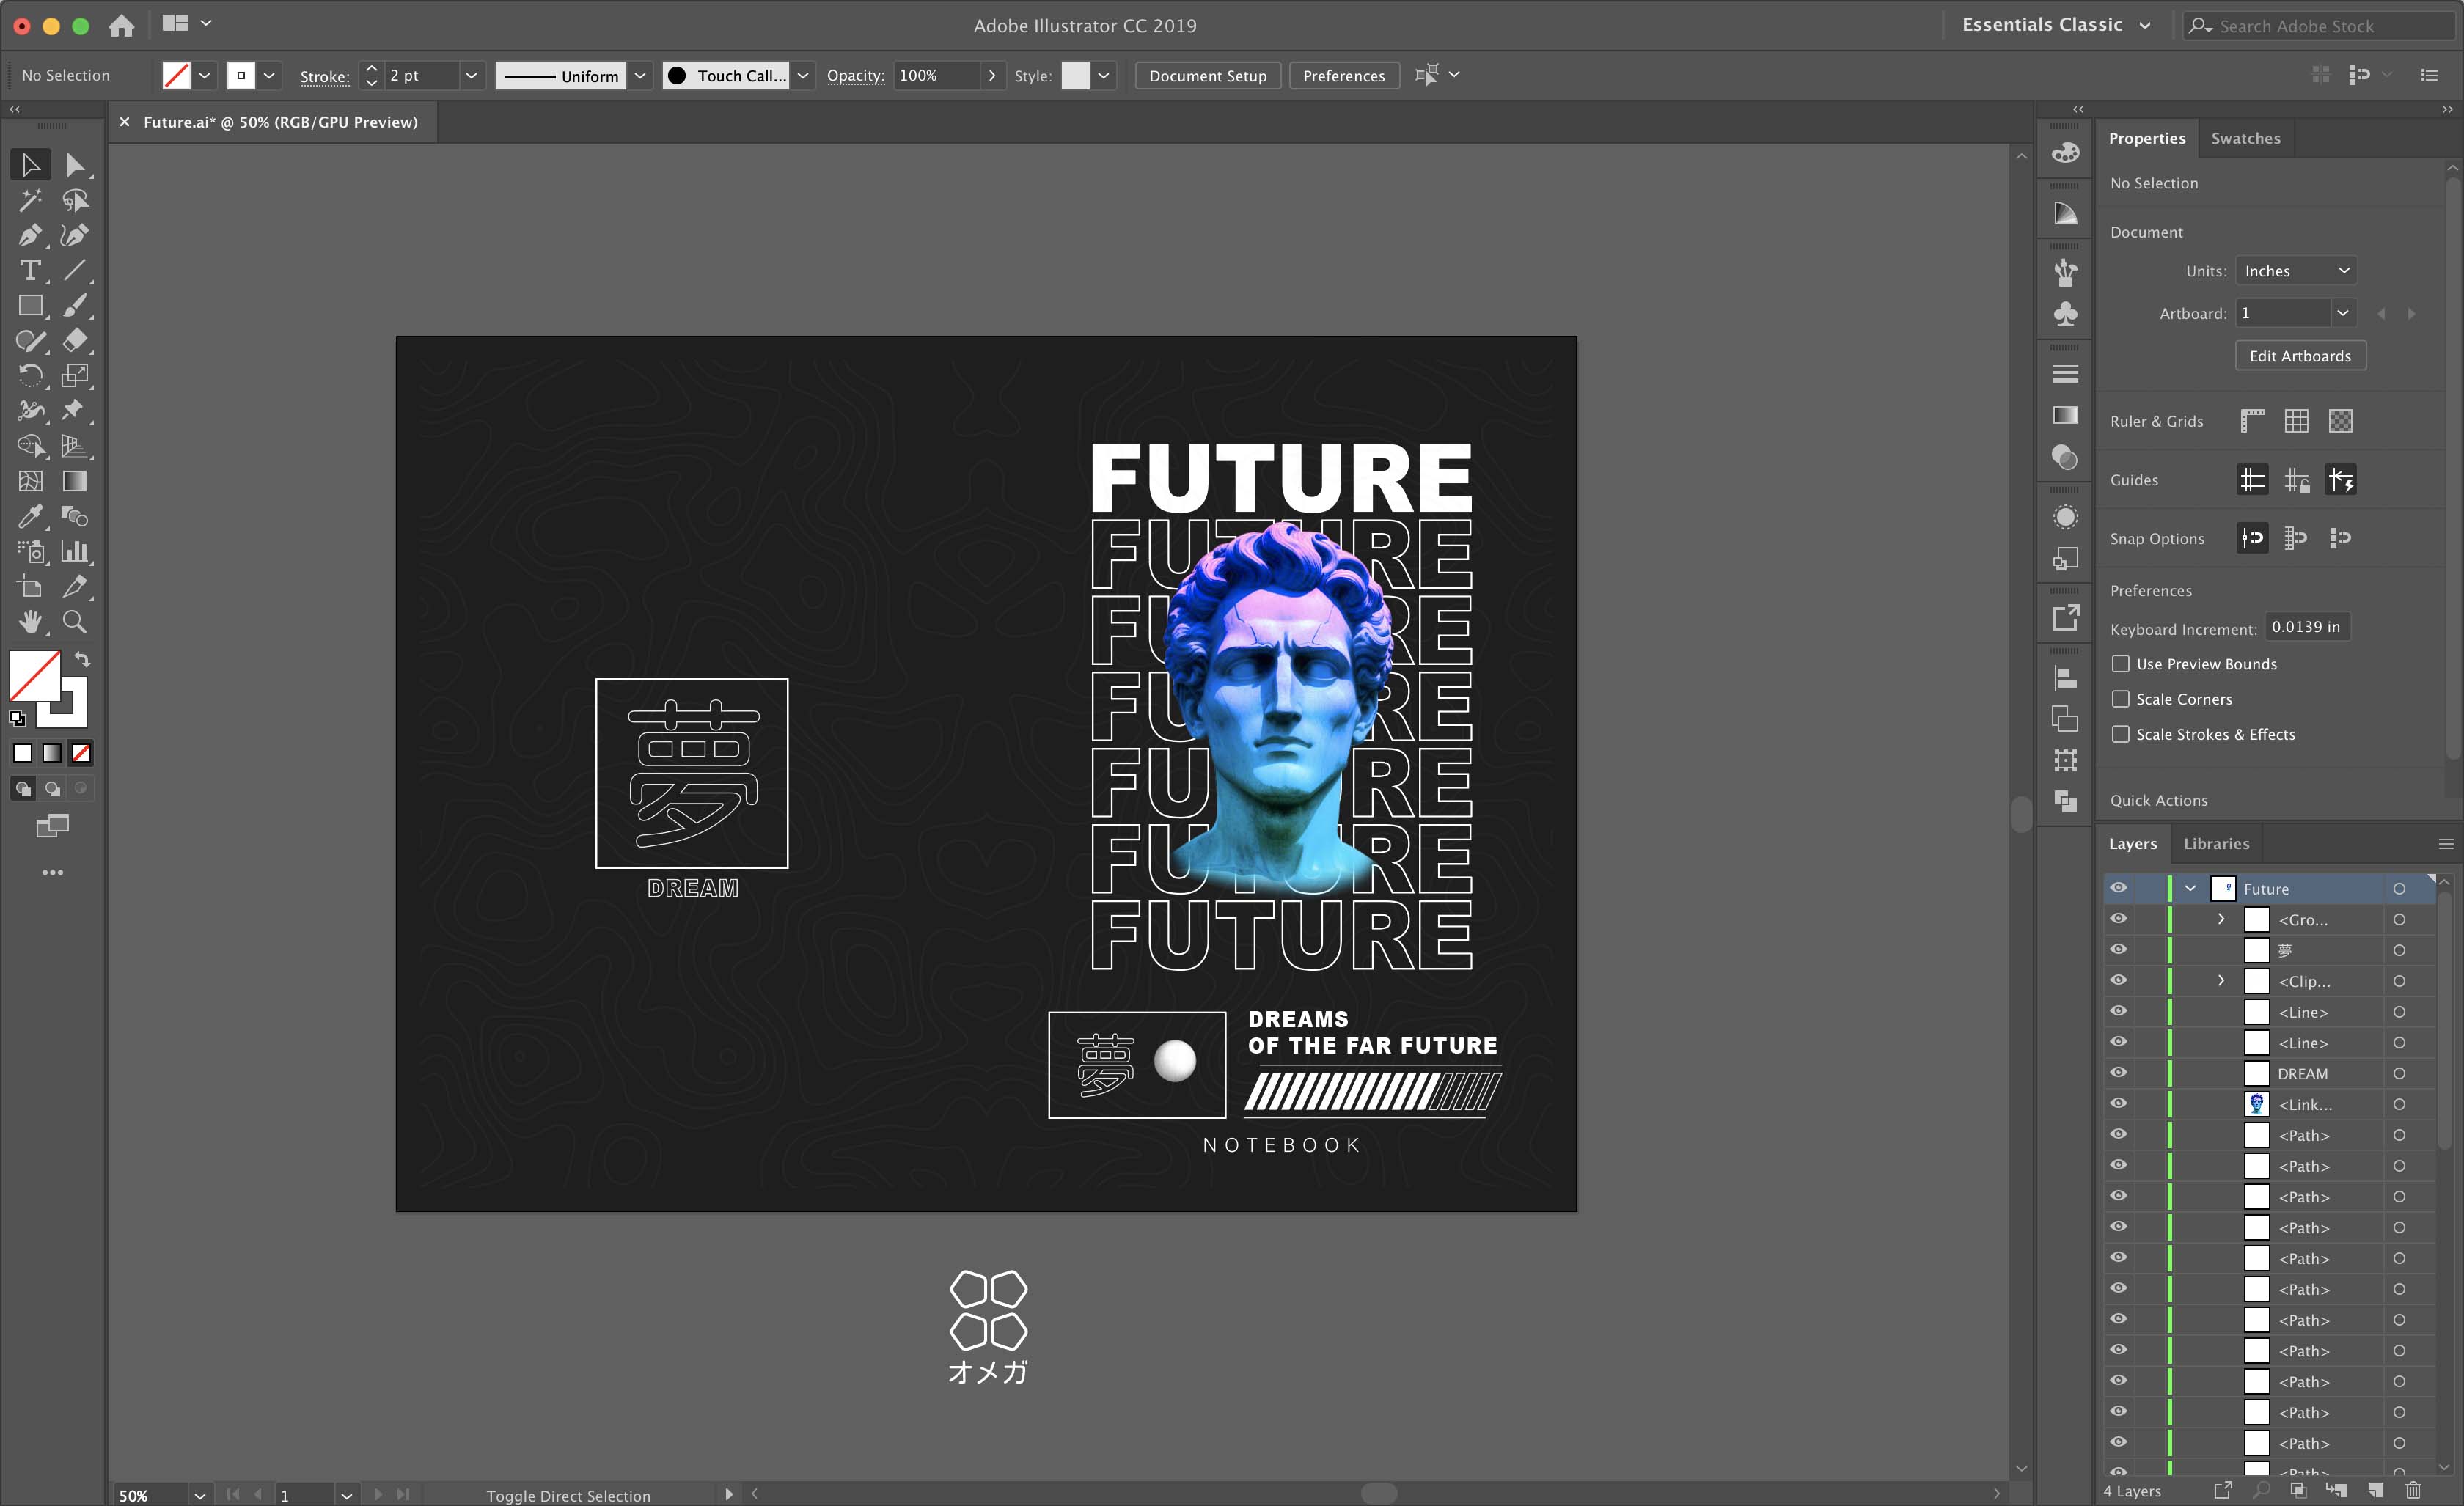The image size is (2464, 1506).
Task: Select the Future.ai document tab
Action: (280, 122)
